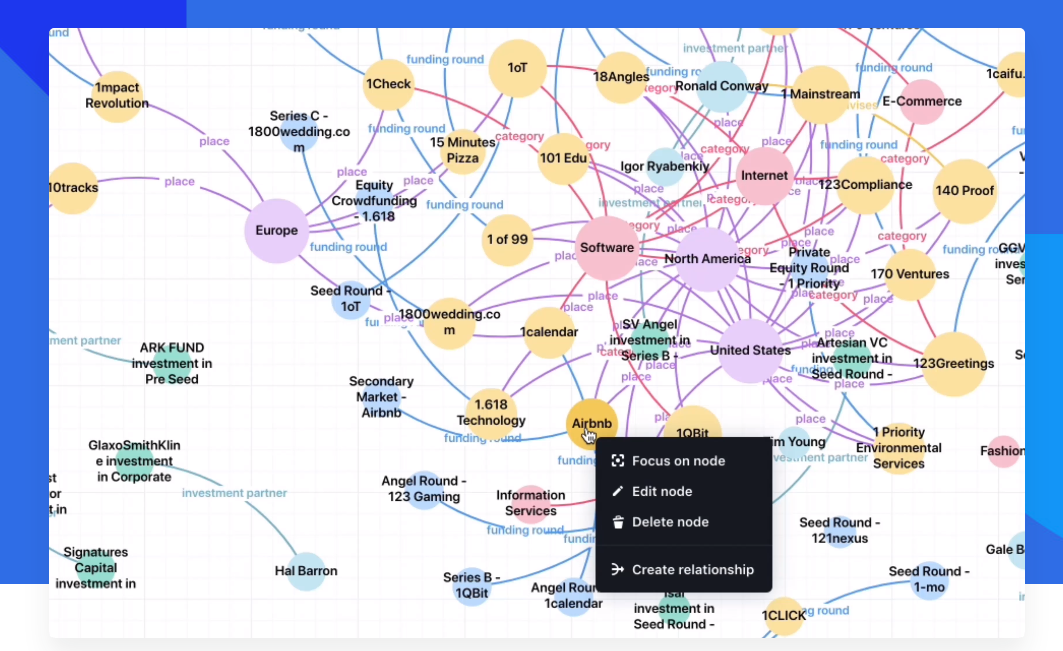Select the Airbnb node
The width and height of the screenshot is (1063, 651).
click(x=592, y=424)
